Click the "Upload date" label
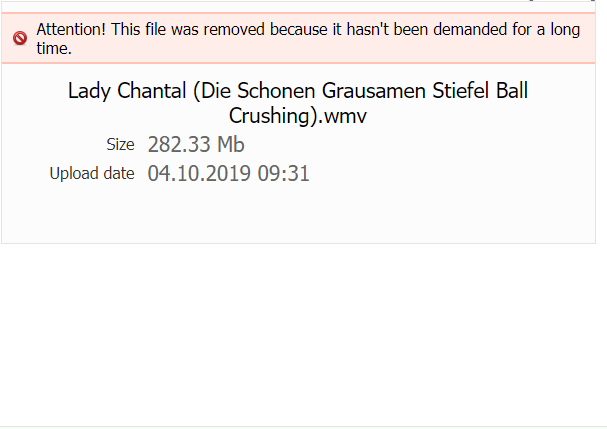This screenshot has width=607, height=429. pos(92,174)
